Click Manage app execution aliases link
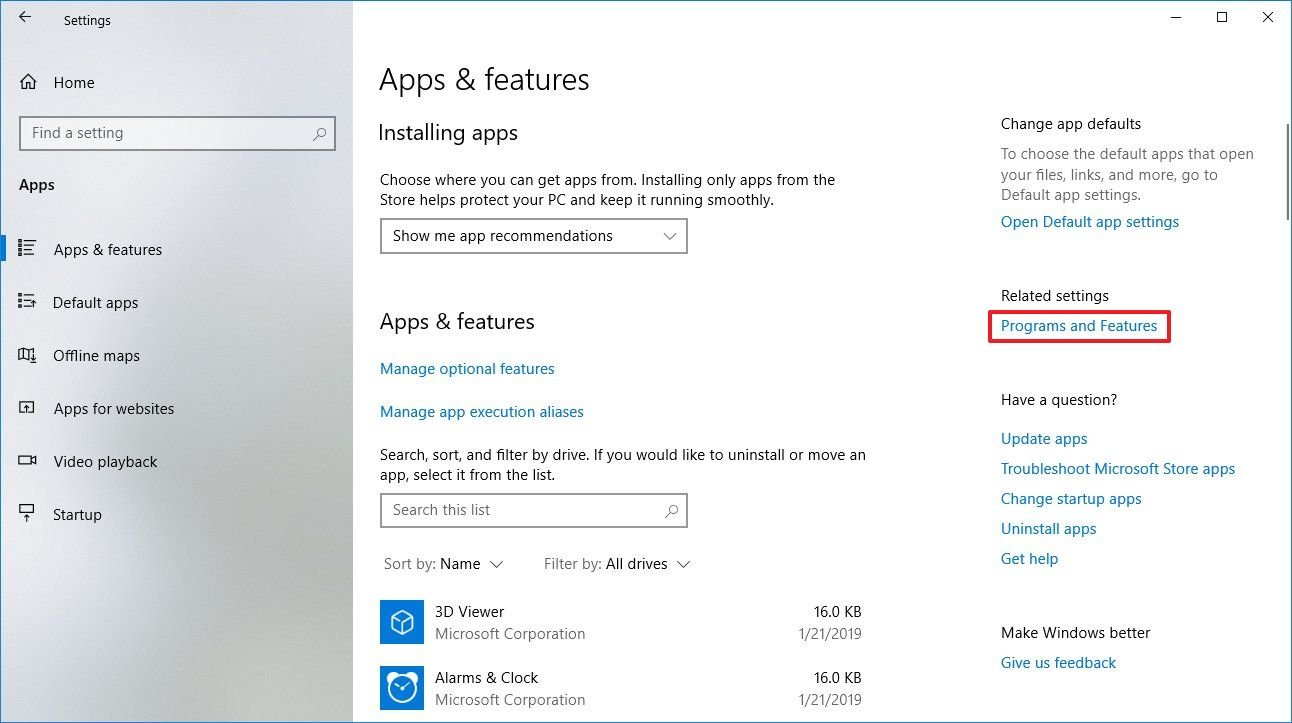The width and height of the screenshot is (1292, 723). click(x=481, y=412)
